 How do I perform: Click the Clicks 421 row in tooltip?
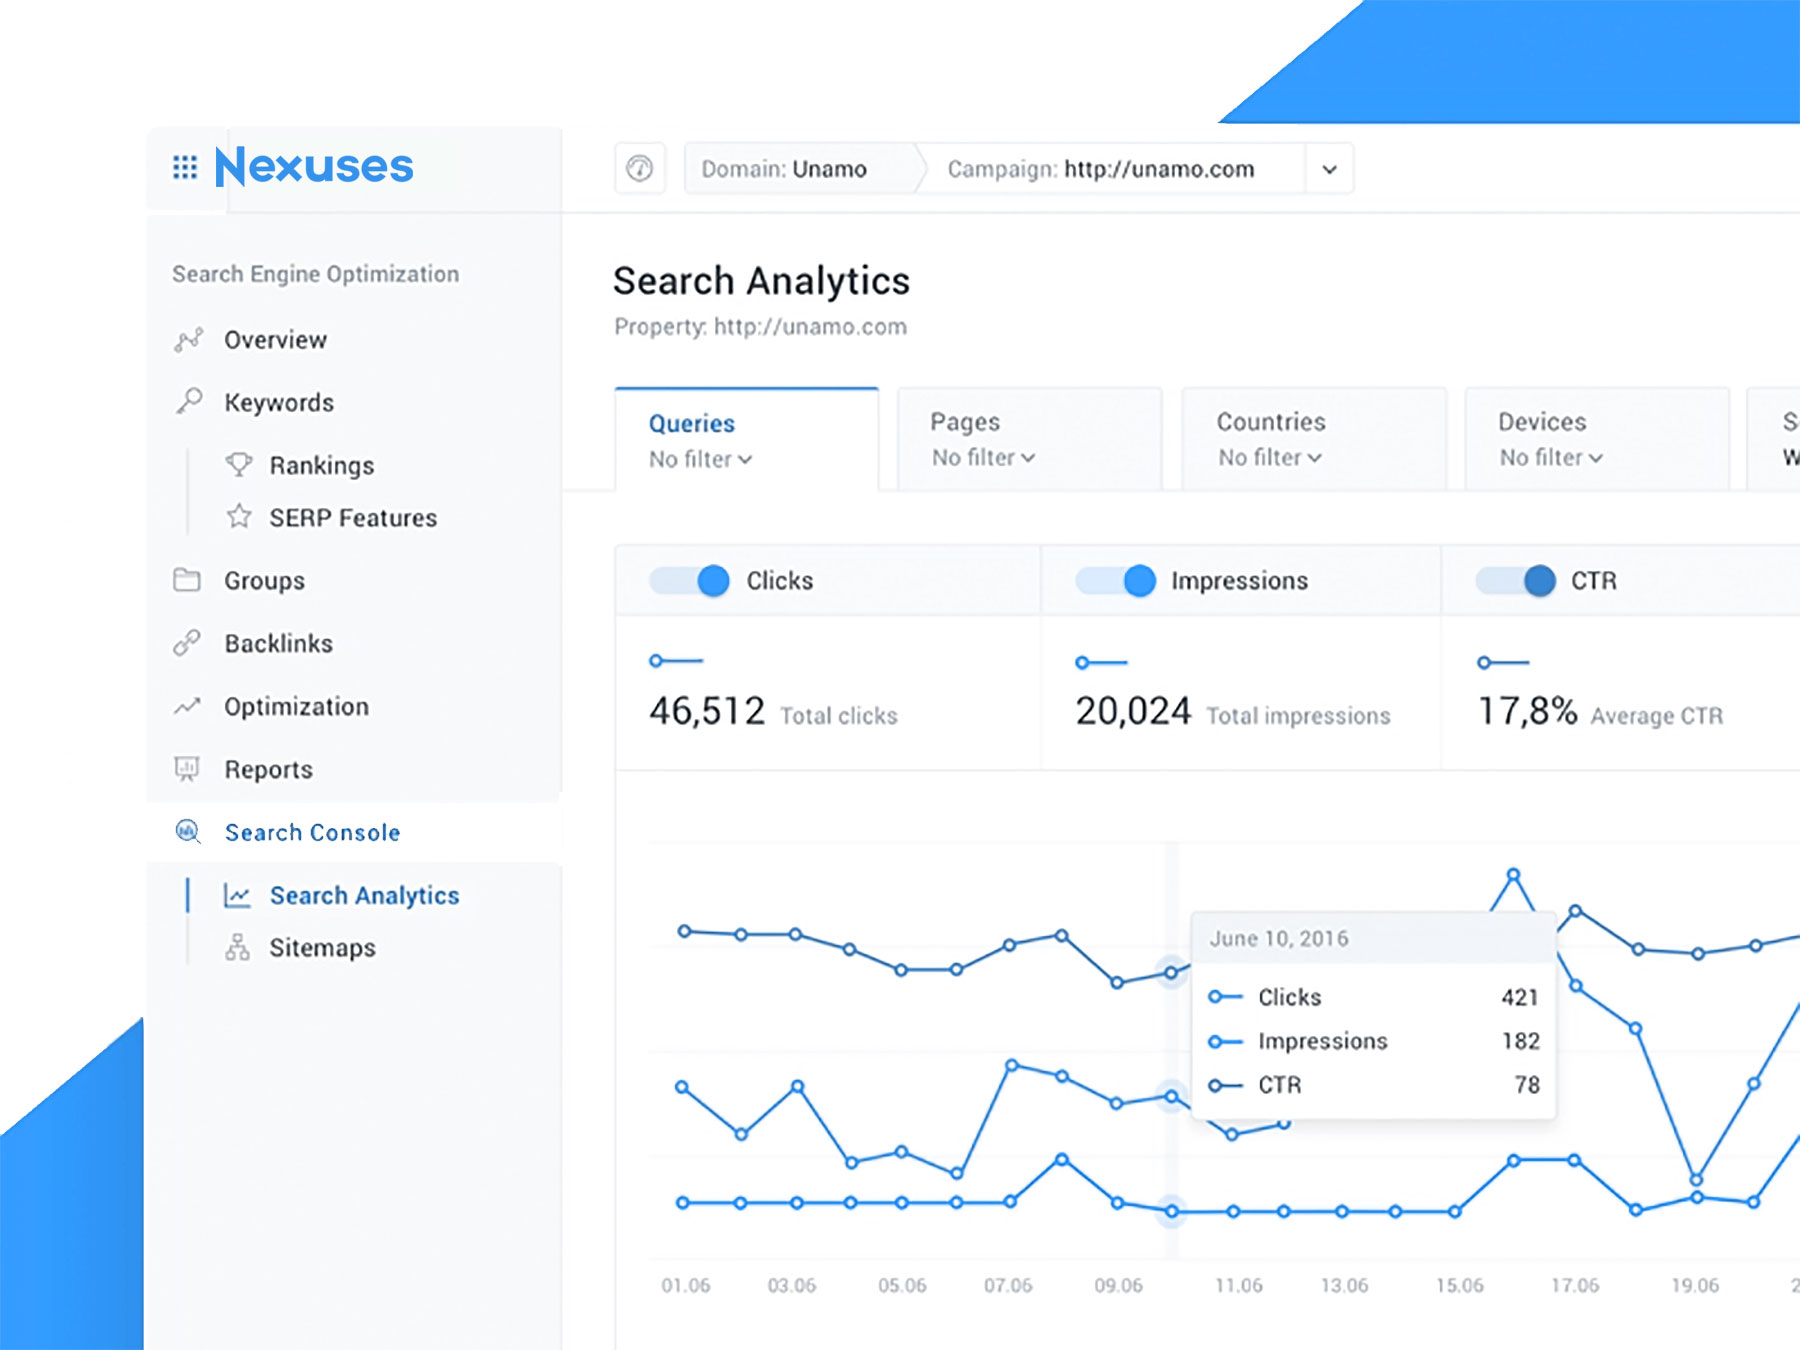(1374, 997)
